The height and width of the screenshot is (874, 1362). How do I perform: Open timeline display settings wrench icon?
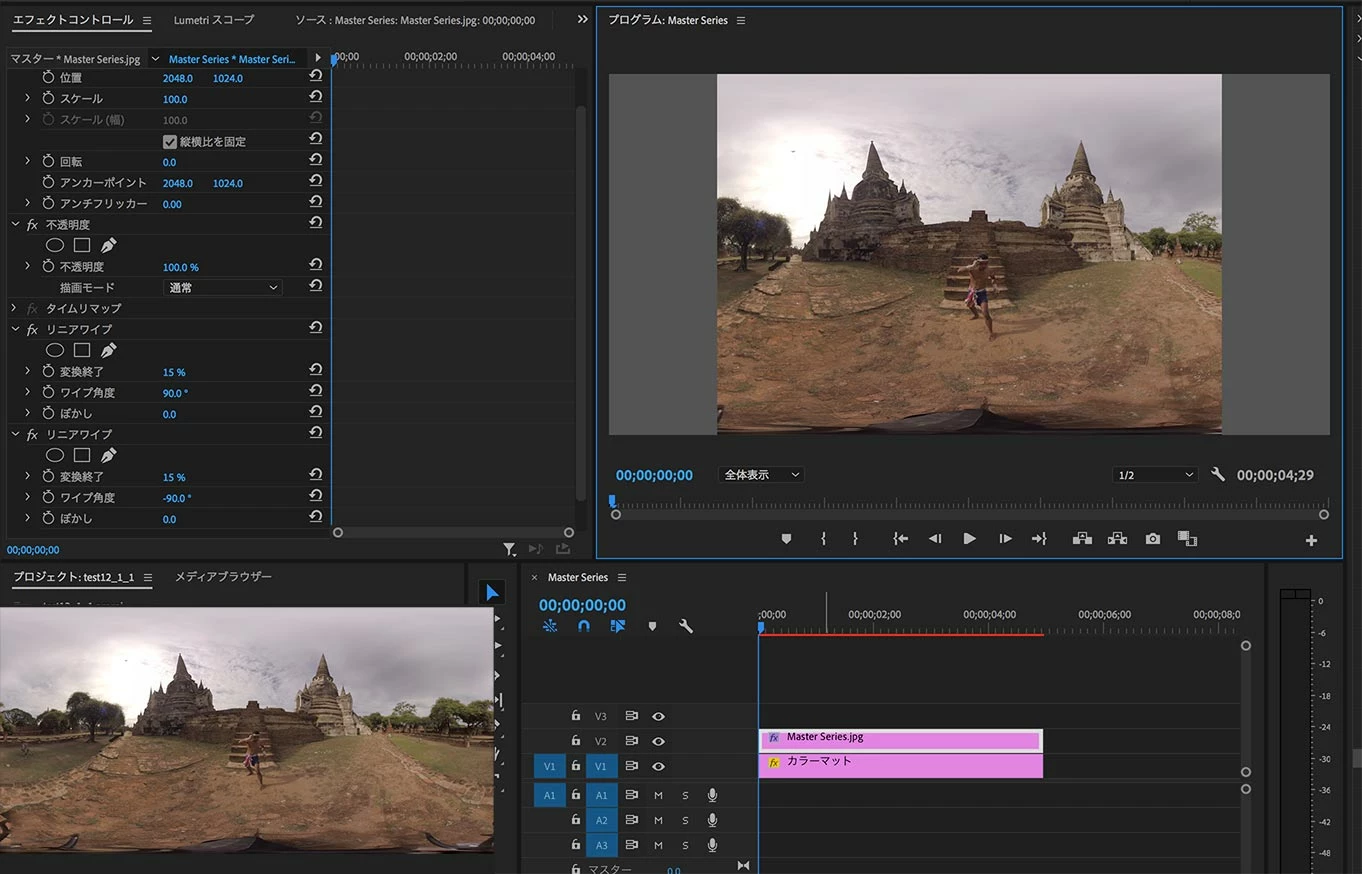[x=685, y=626]
